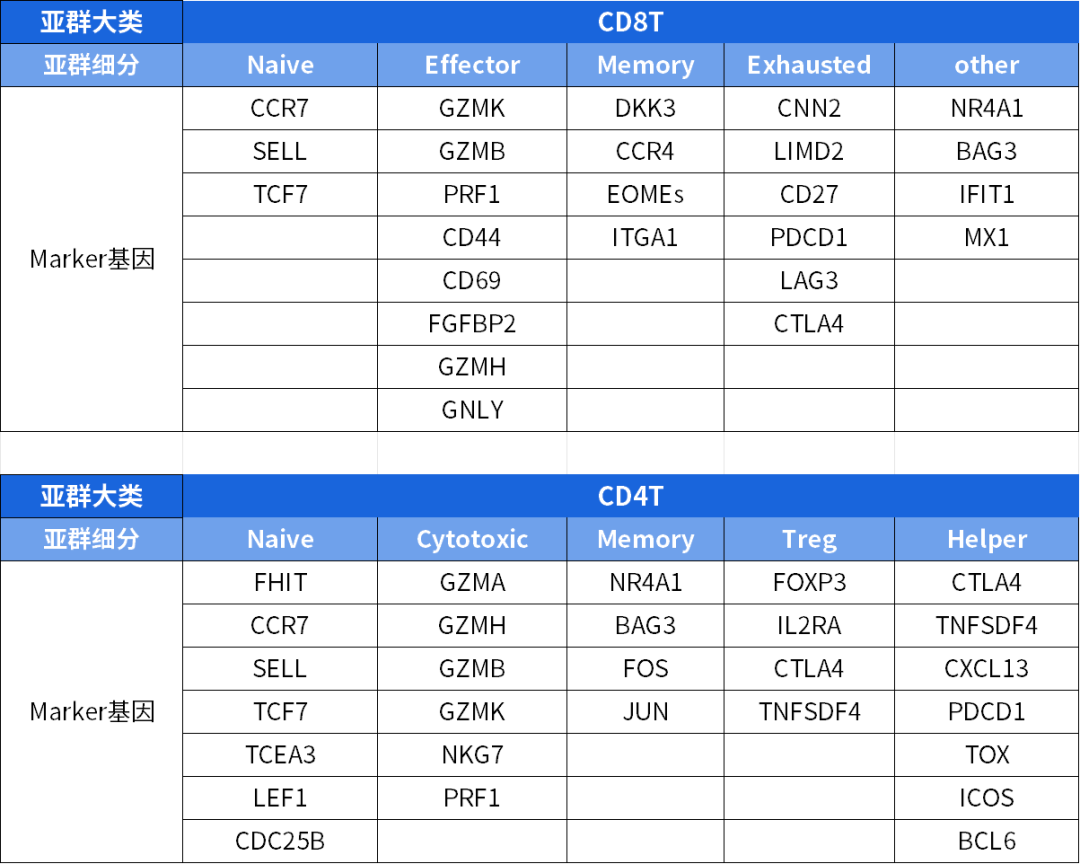Select the FHIT cell

[x=280, y=582]
